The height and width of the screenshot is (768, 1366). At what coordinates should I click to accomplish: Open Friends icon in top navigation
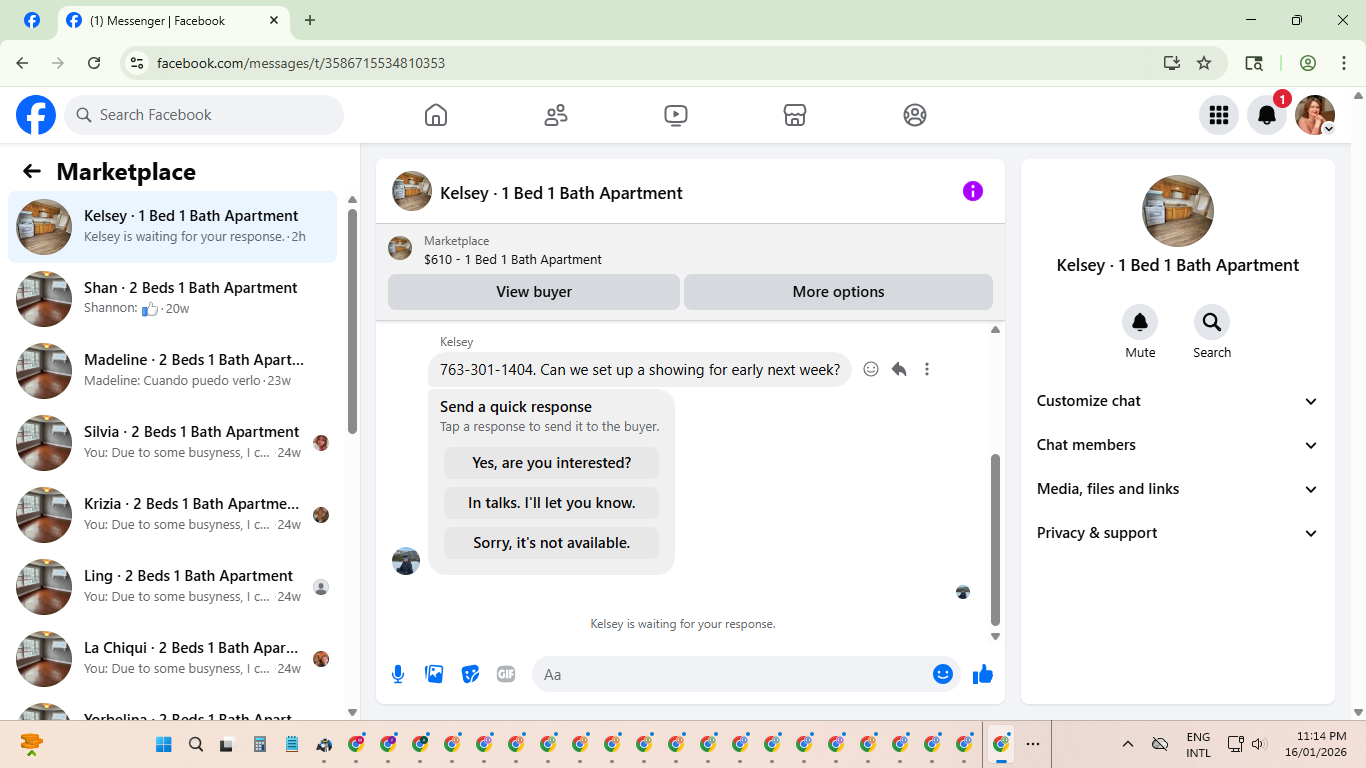tap(556, 115)
